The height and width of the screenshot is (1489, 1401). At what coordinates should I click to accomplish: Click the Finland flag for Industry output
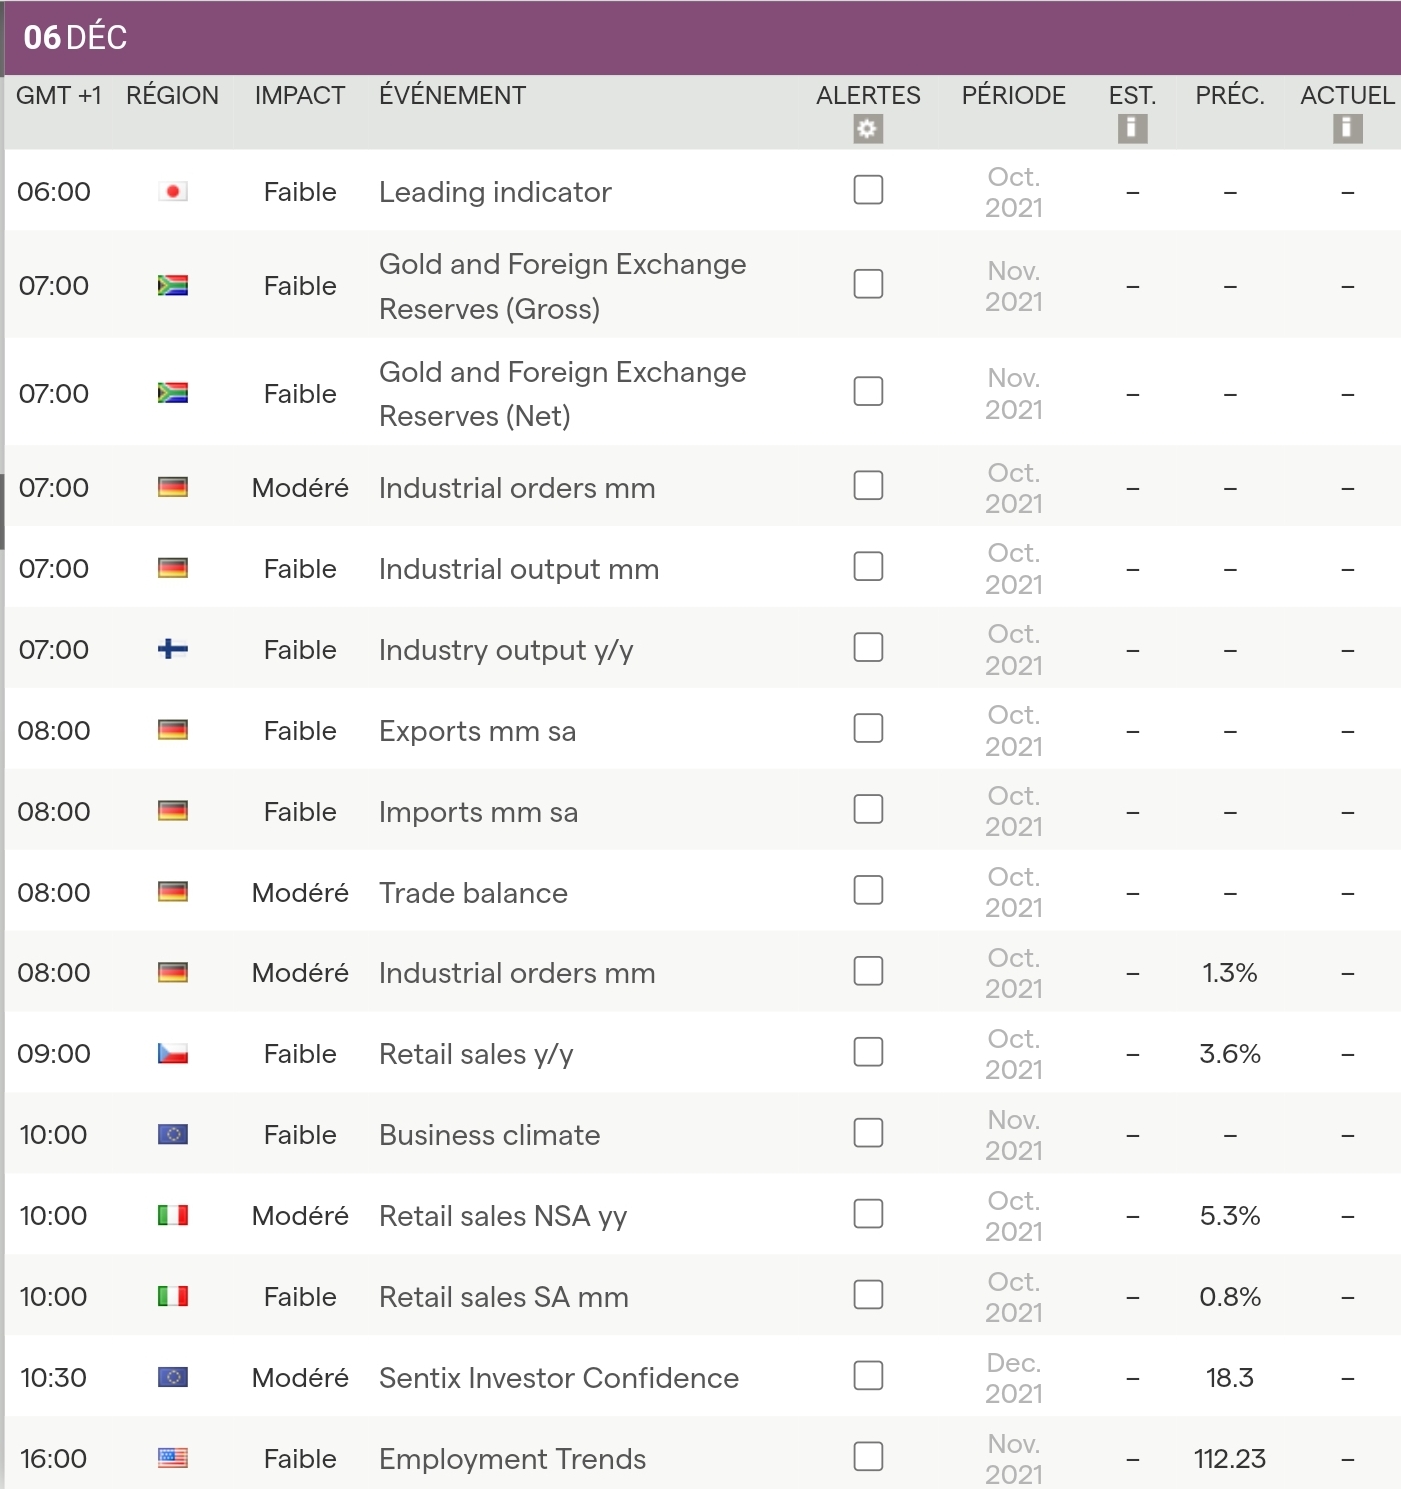173,650
